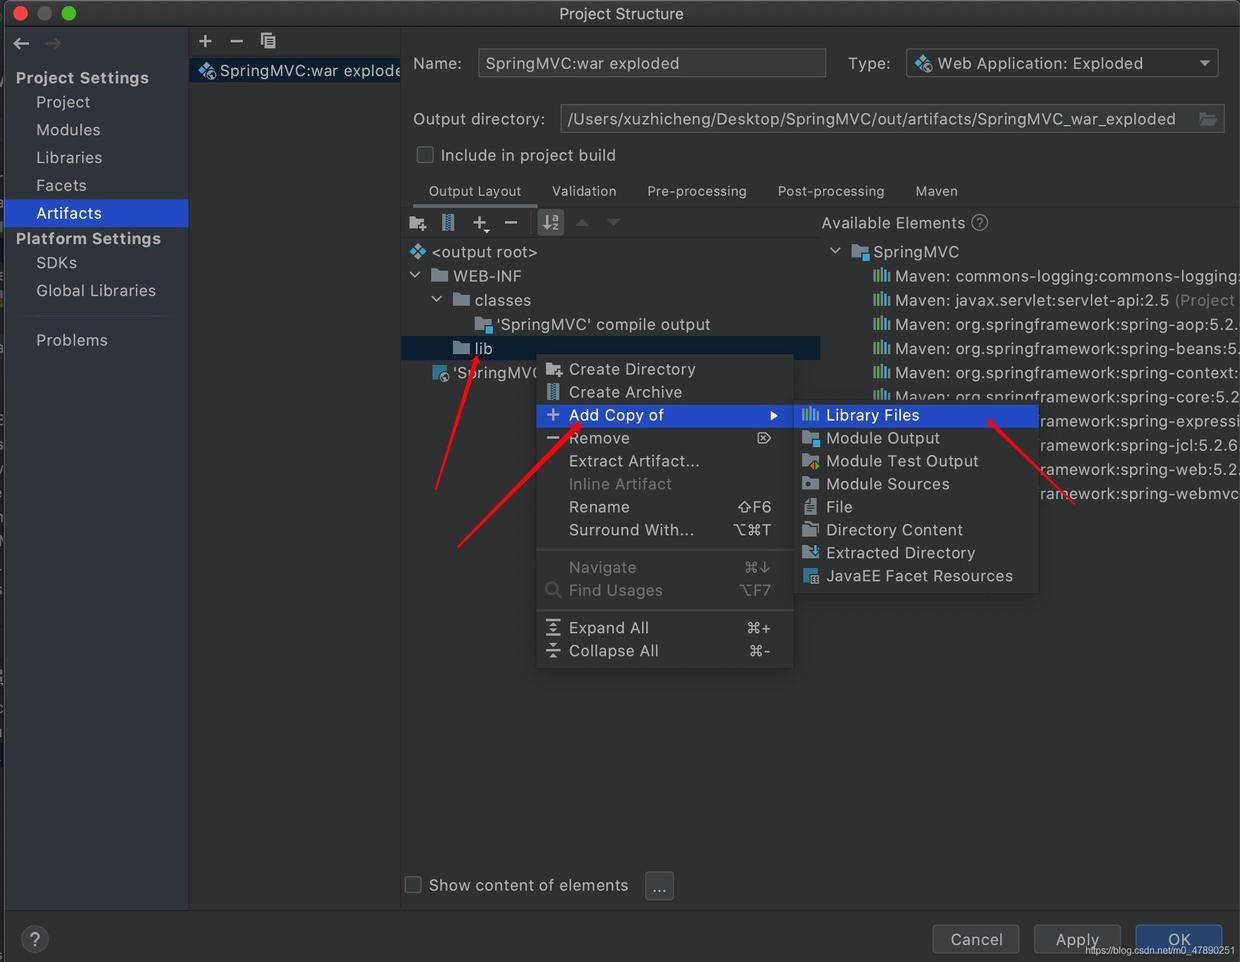Select Module Test Output submenu item
This screenshot has height=962, width=1240.
coord(916,461)
